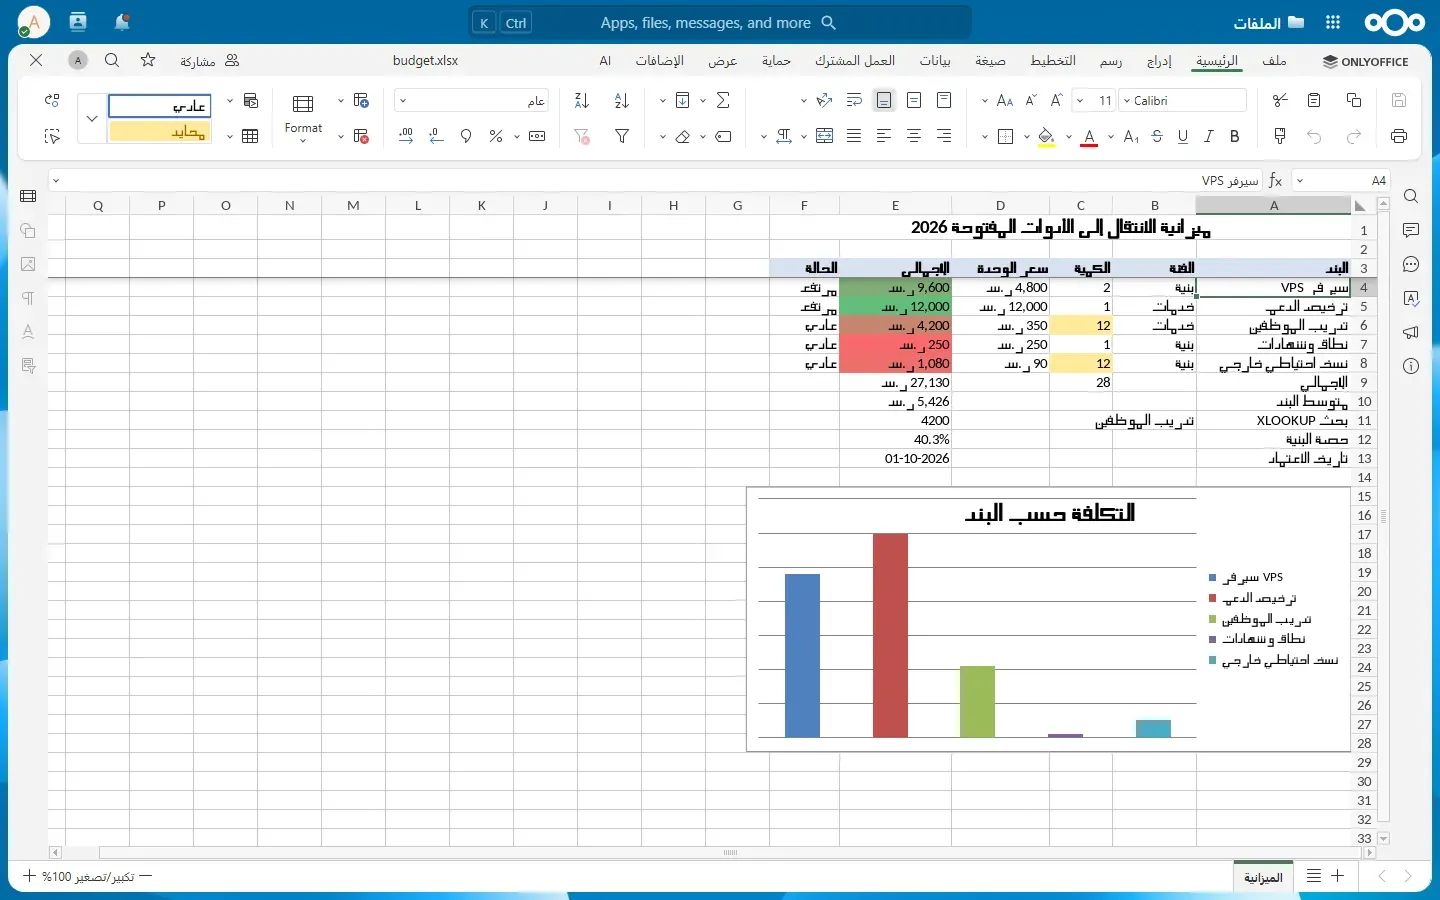
Task: Increase decimal places icon
Action: (406, 136)
